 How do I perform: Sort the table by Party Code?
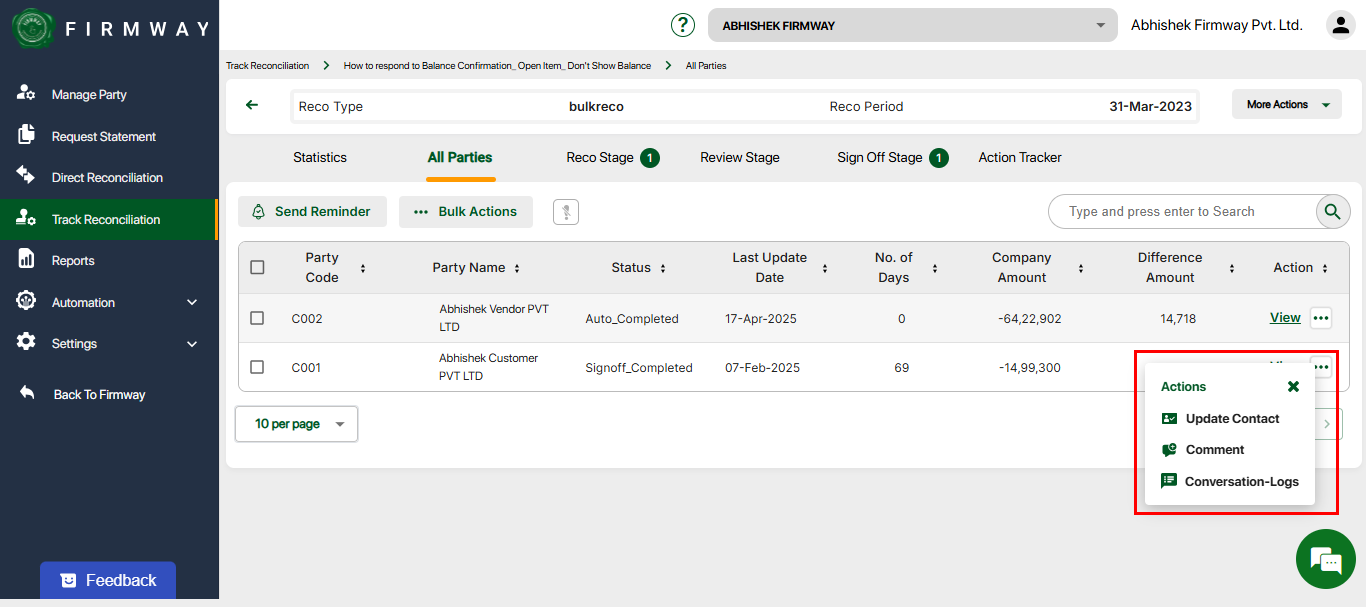click(363, 268)
